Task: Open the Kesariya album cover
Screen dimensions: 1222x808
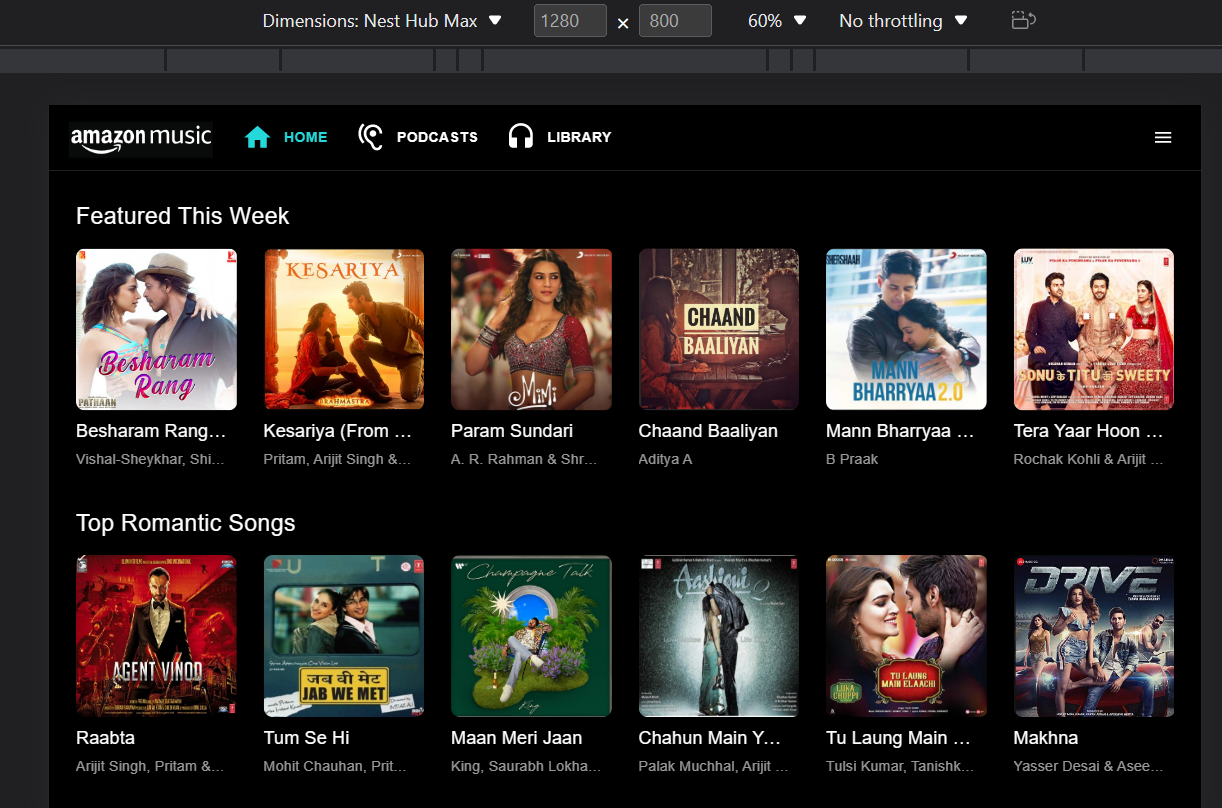Action: [344, 329]
